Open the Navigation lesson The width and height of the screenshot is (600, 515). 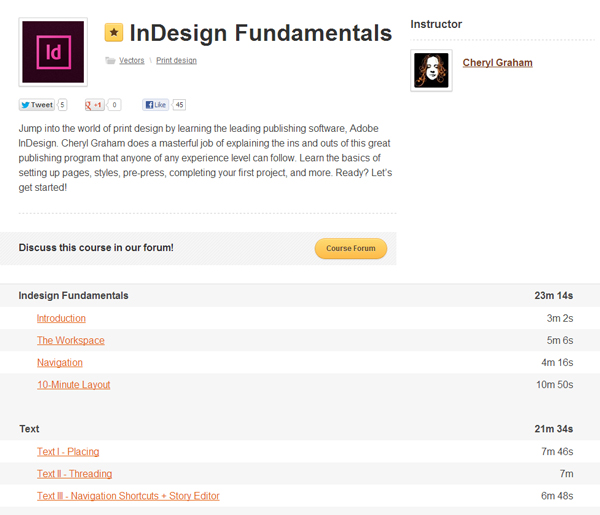(60, 362)
